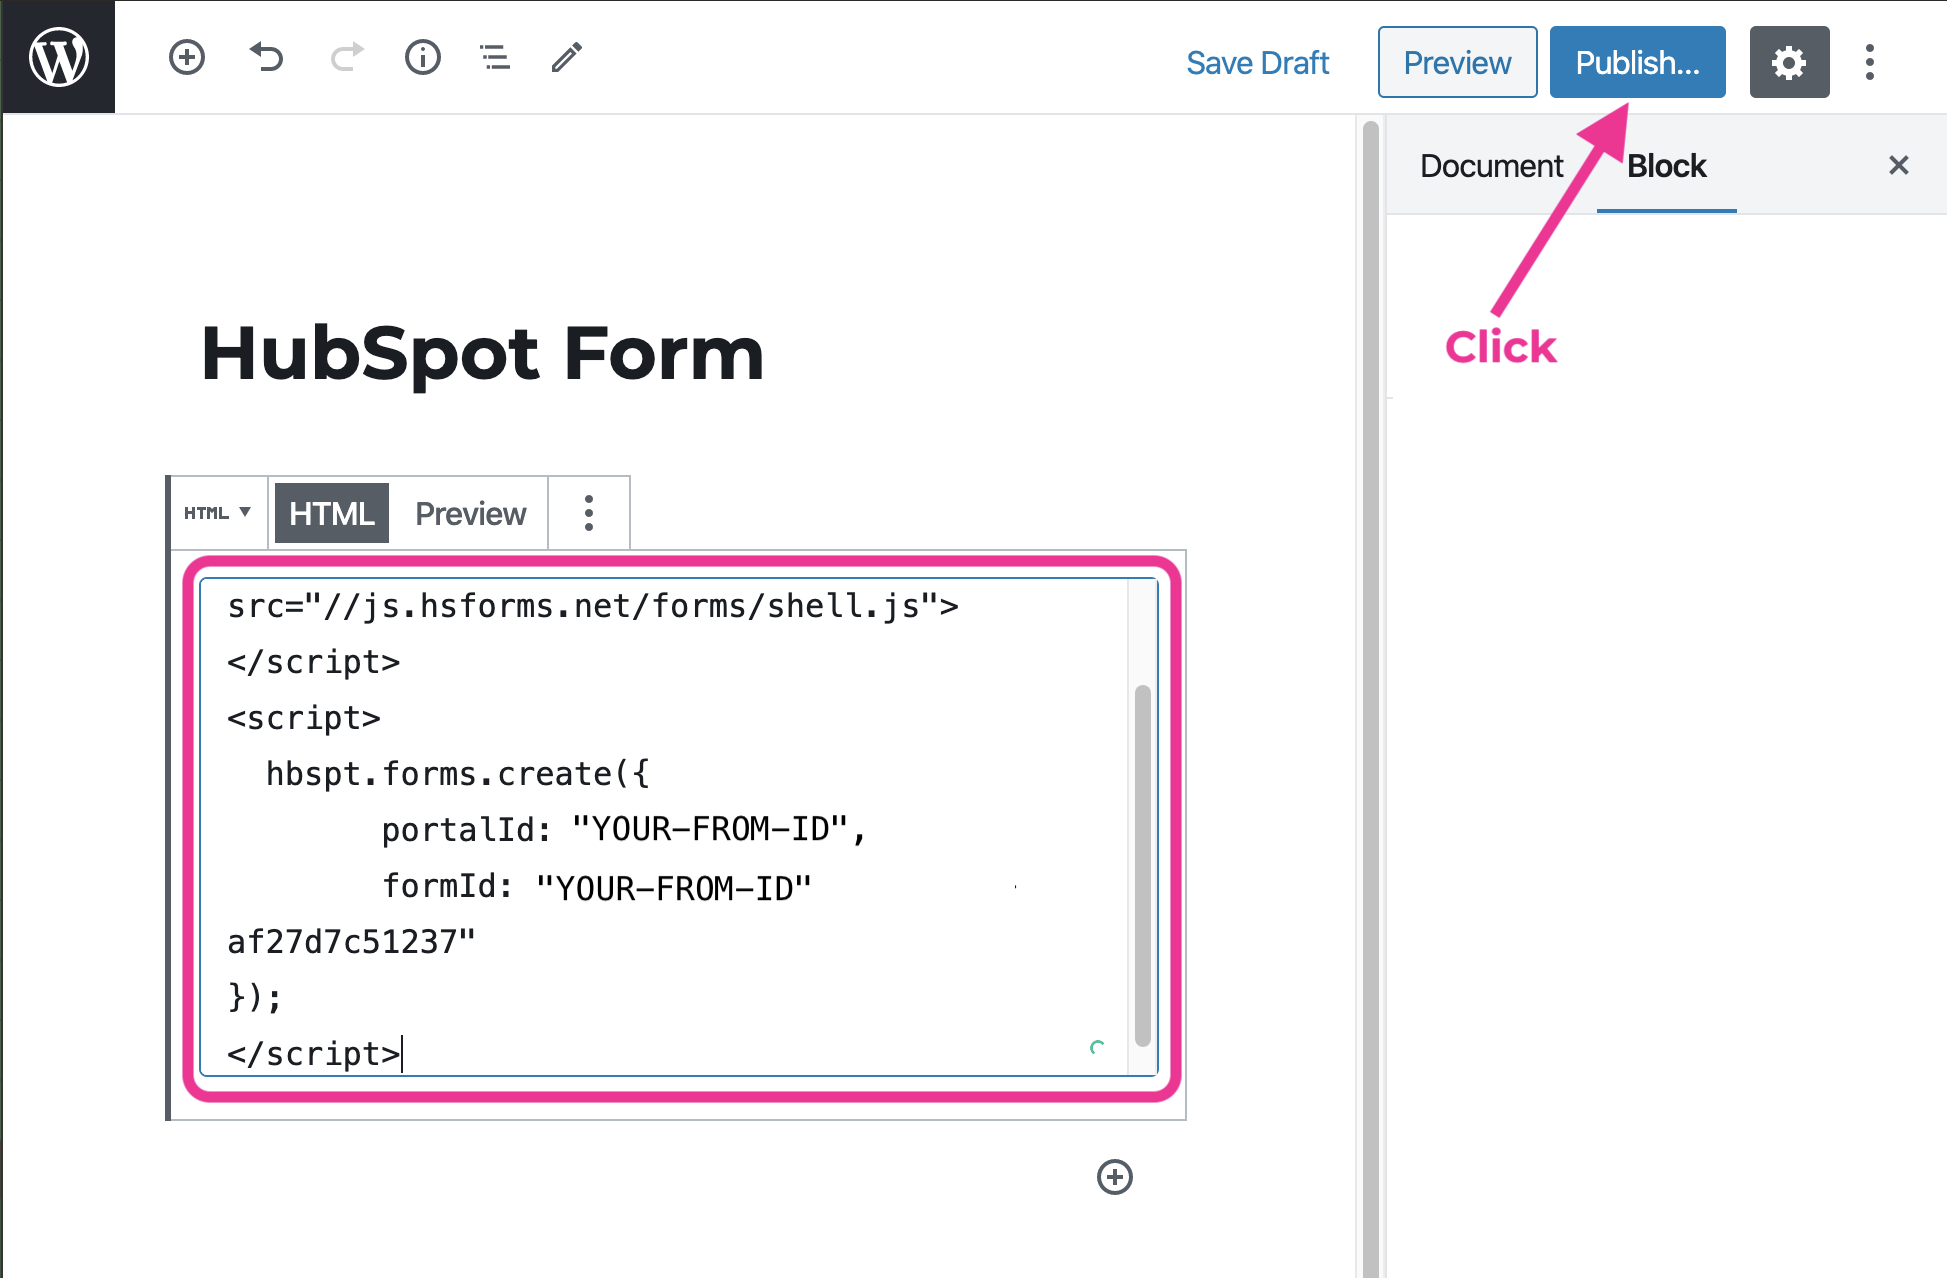The height and width of the screenshot is (1278, 1947).
Task: Add a block below the HTML block
Action: [1114, 1177]
